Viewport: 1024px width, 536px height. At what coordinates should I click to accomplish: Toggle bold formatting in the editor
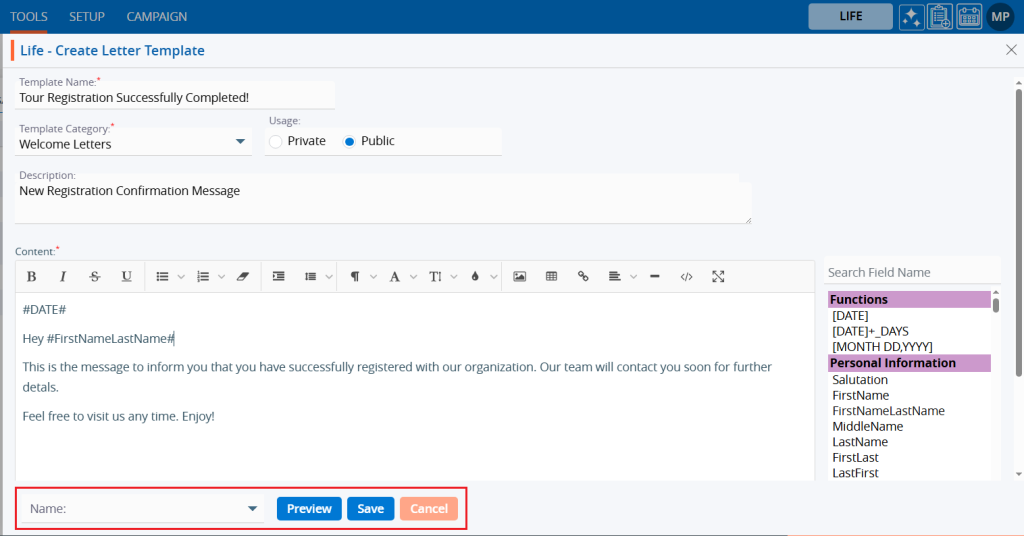[31, 277]
